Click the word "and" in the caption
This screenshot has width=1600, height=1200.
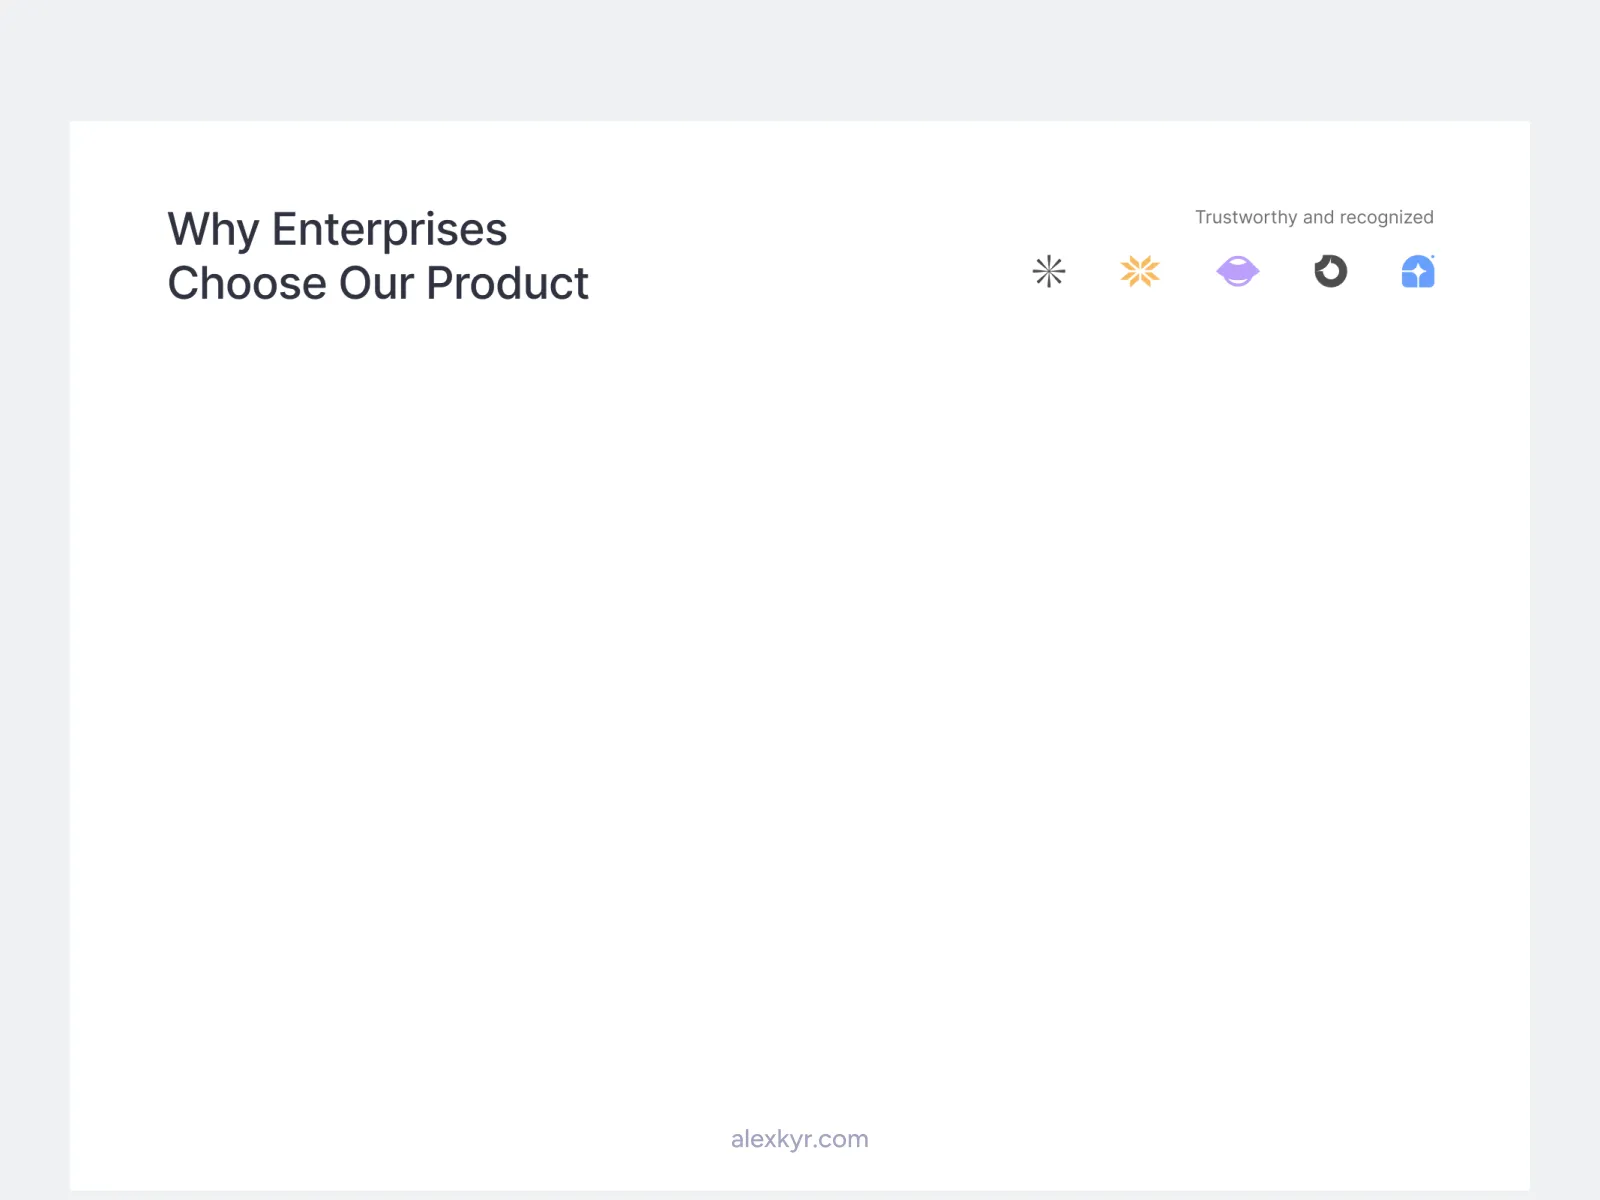pos(1318,217)
